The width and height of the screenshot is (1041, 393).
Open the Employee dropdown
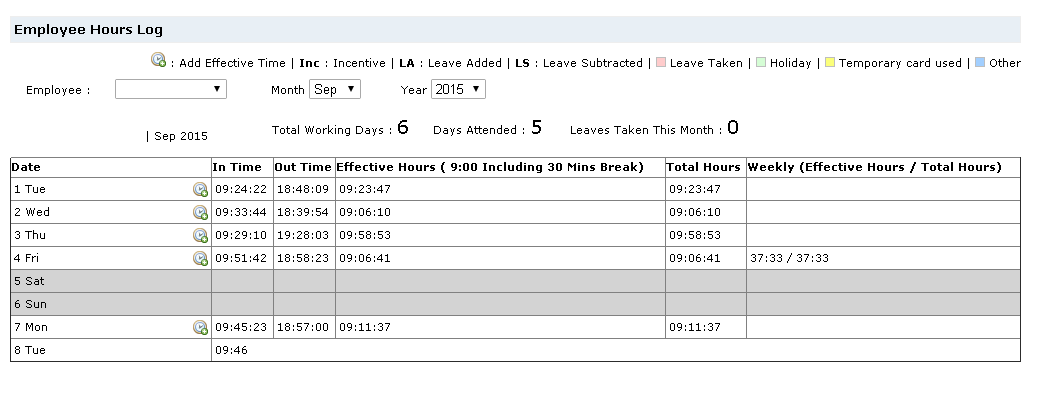click(x=171, y=89)
